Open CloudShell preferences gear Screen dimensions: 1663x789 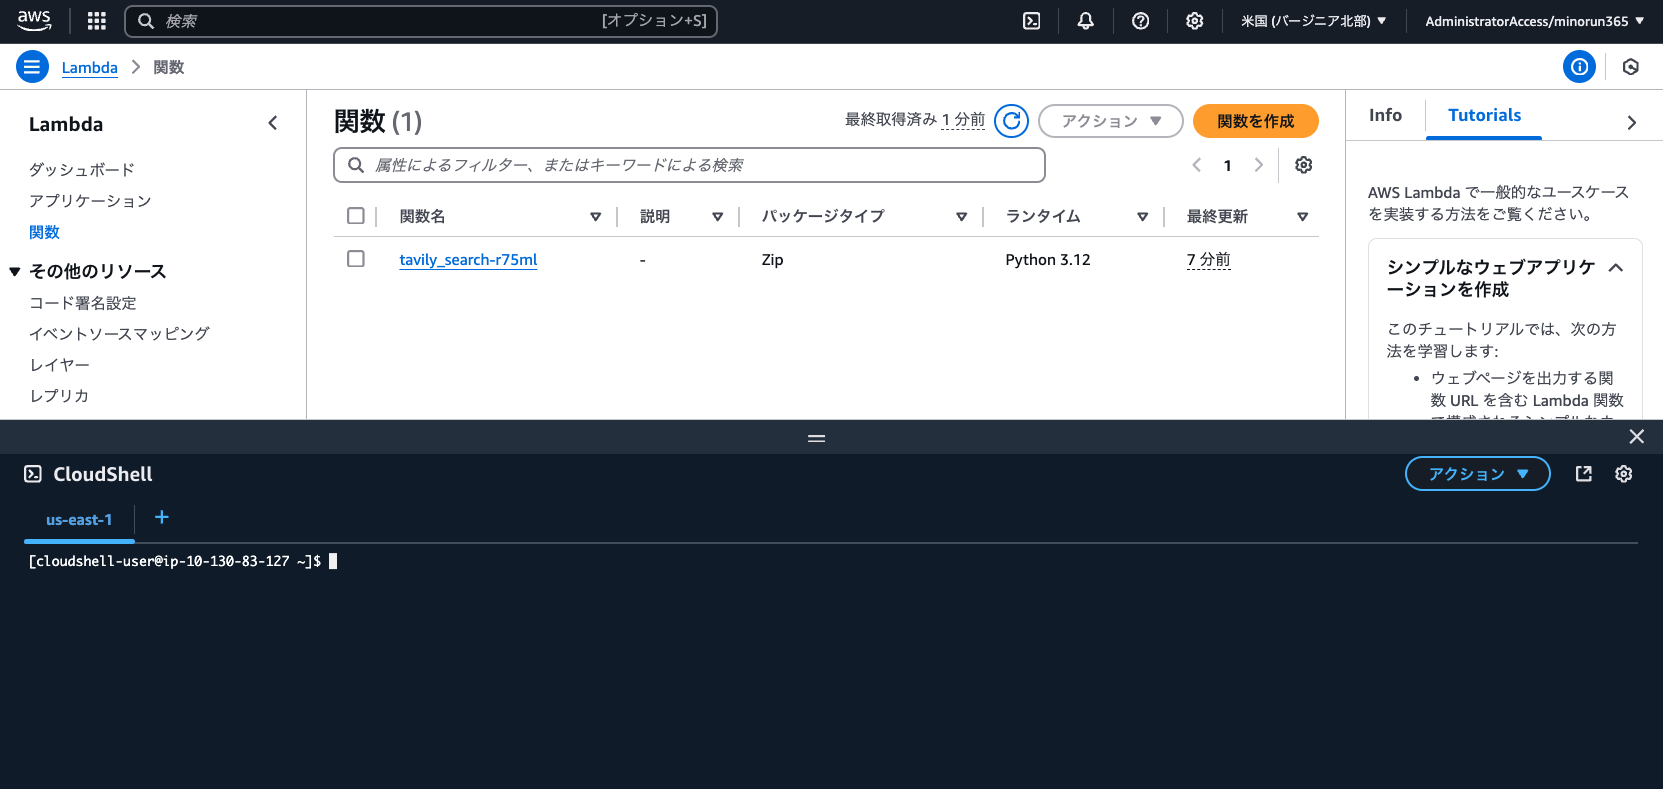click(x=1624, y=474)
